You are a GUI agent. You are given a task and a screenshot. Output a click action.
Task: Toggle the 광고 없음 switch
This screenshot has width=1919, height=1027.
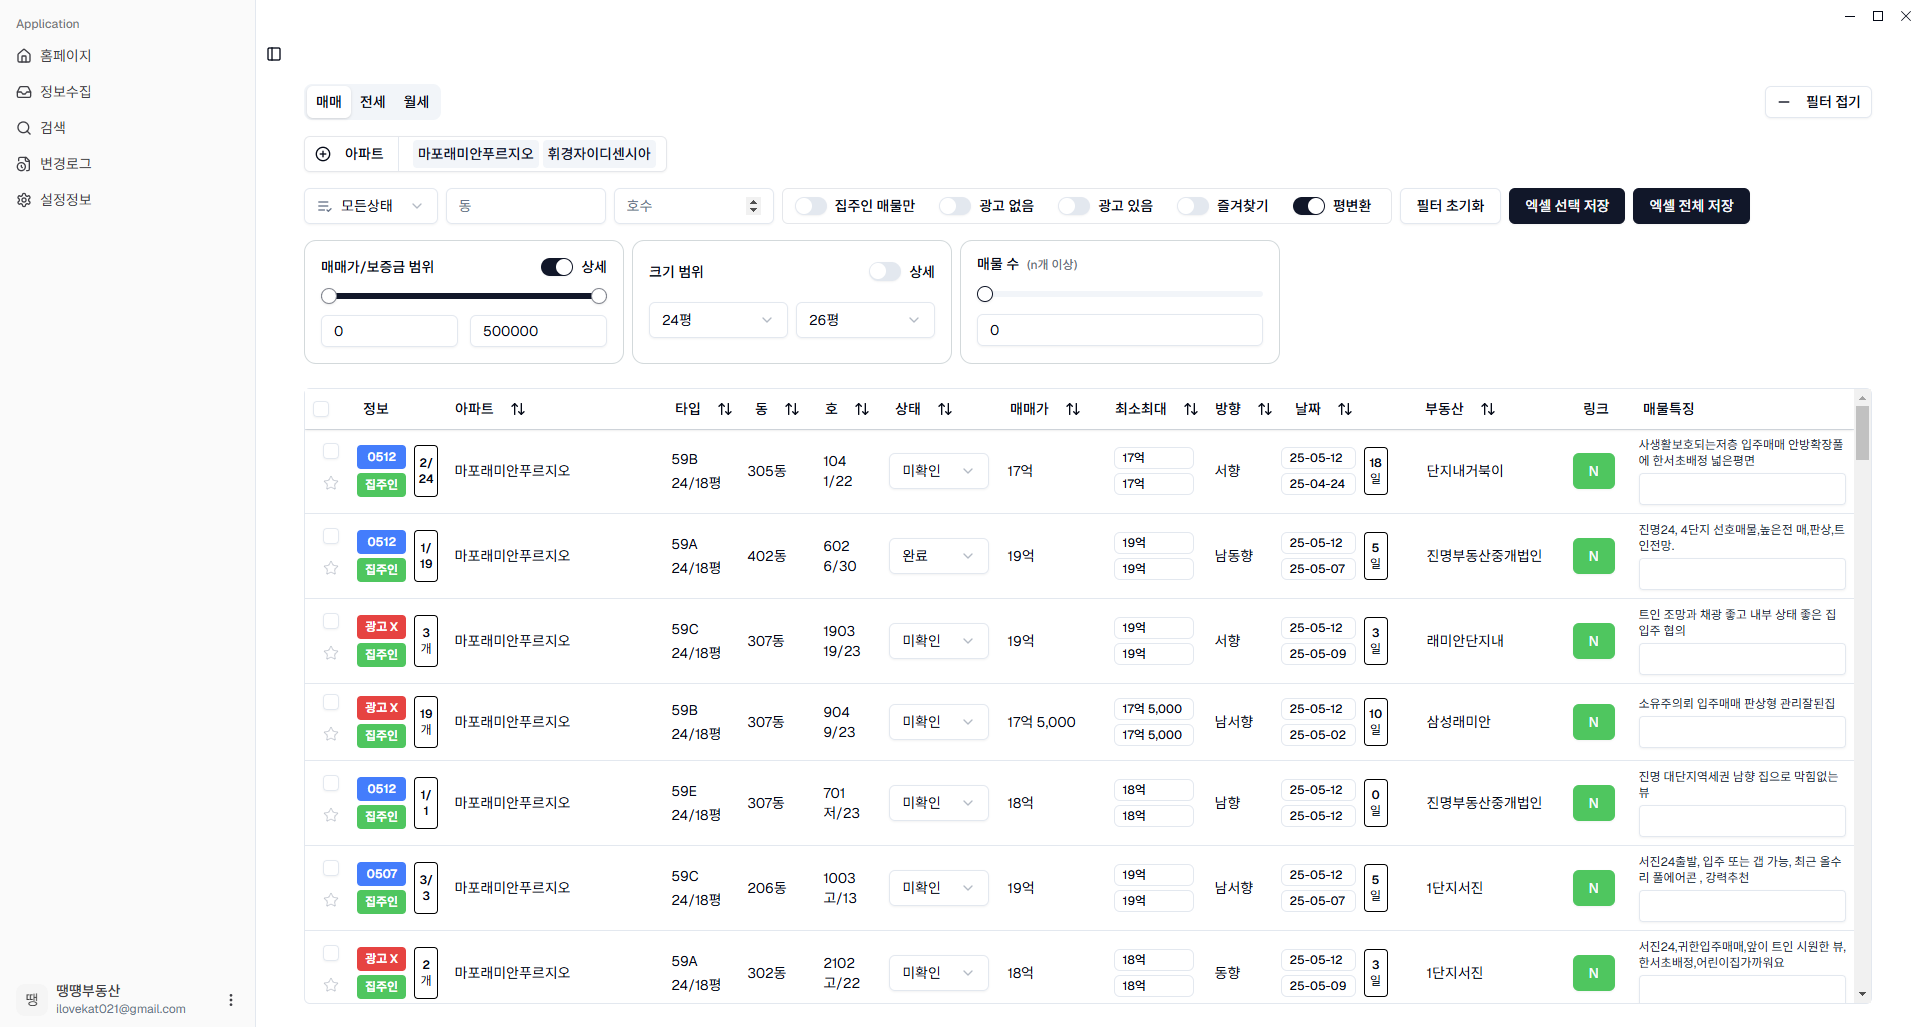(x=955, y=206)
